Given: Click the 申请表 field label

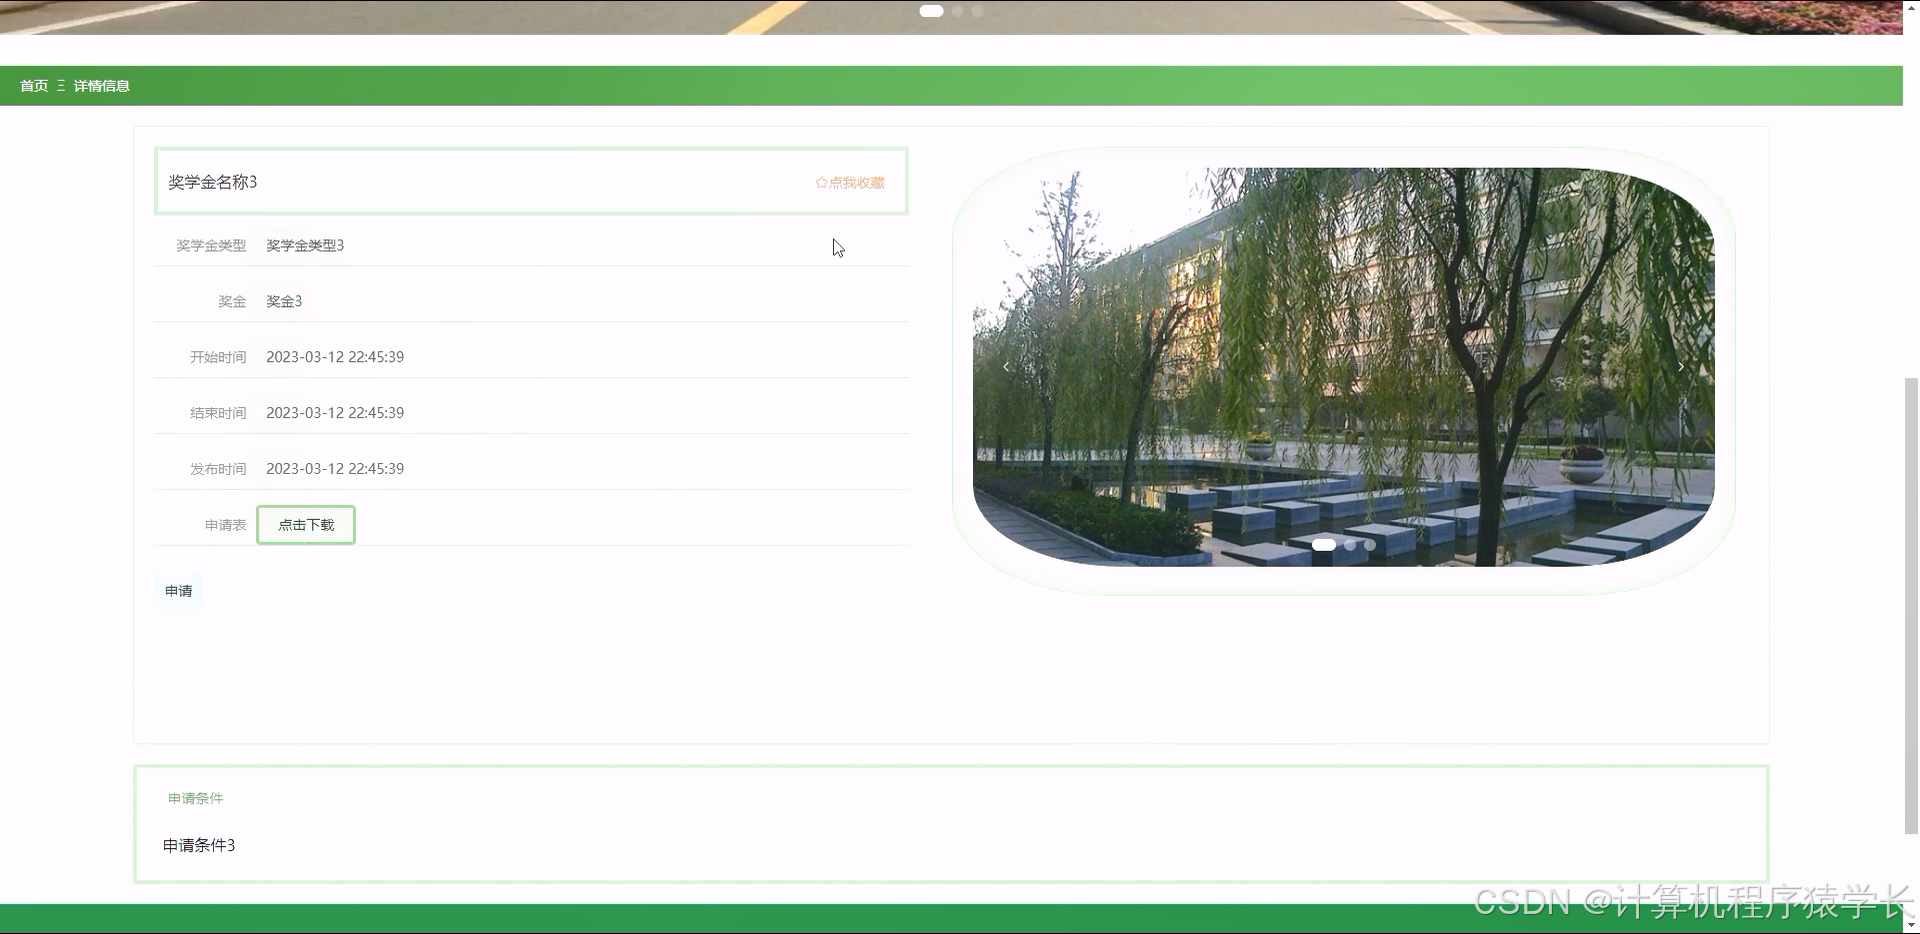Looking at the screenshot, I should click(x=225, y=525).
